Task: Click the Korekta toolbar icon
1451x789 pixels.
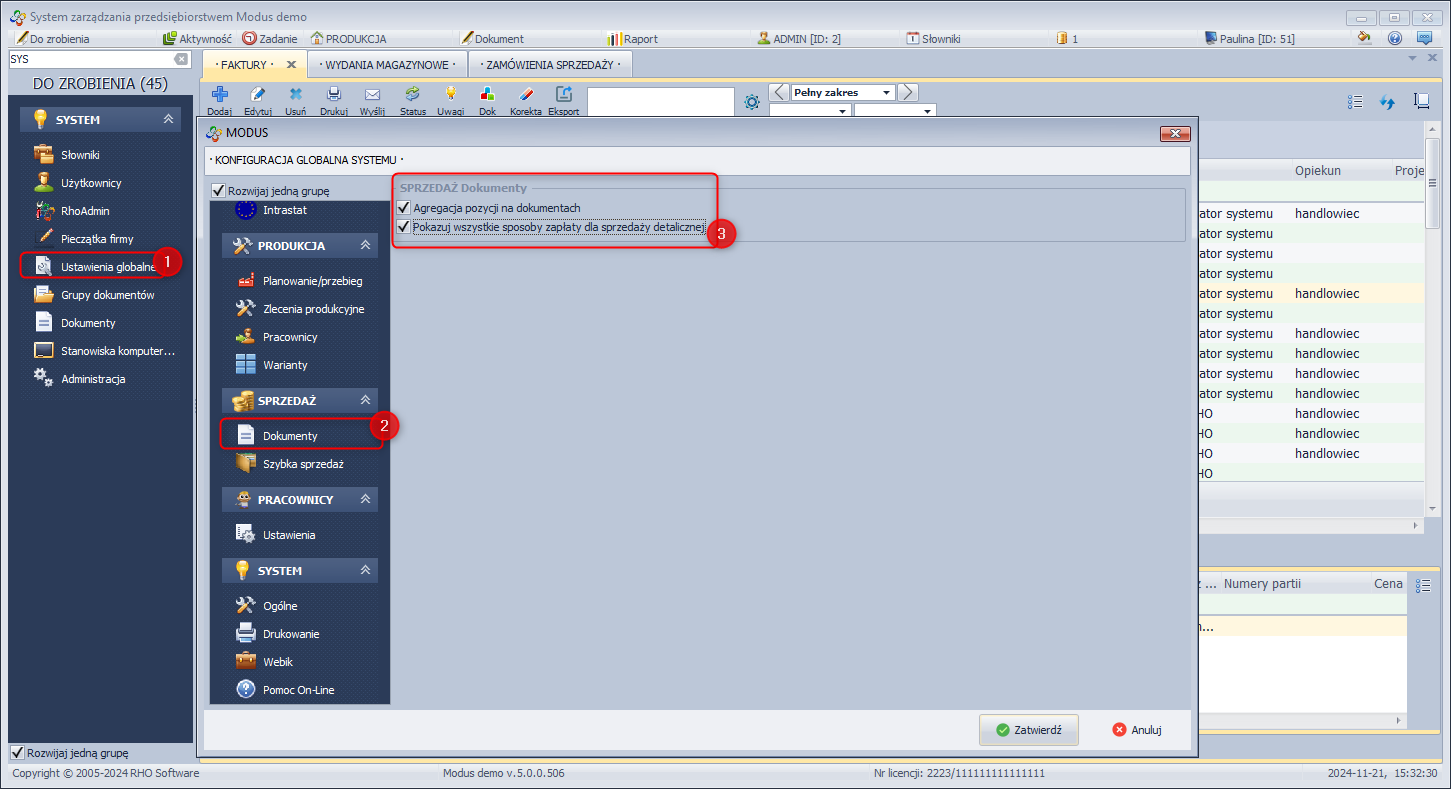Action: point(525,95)
